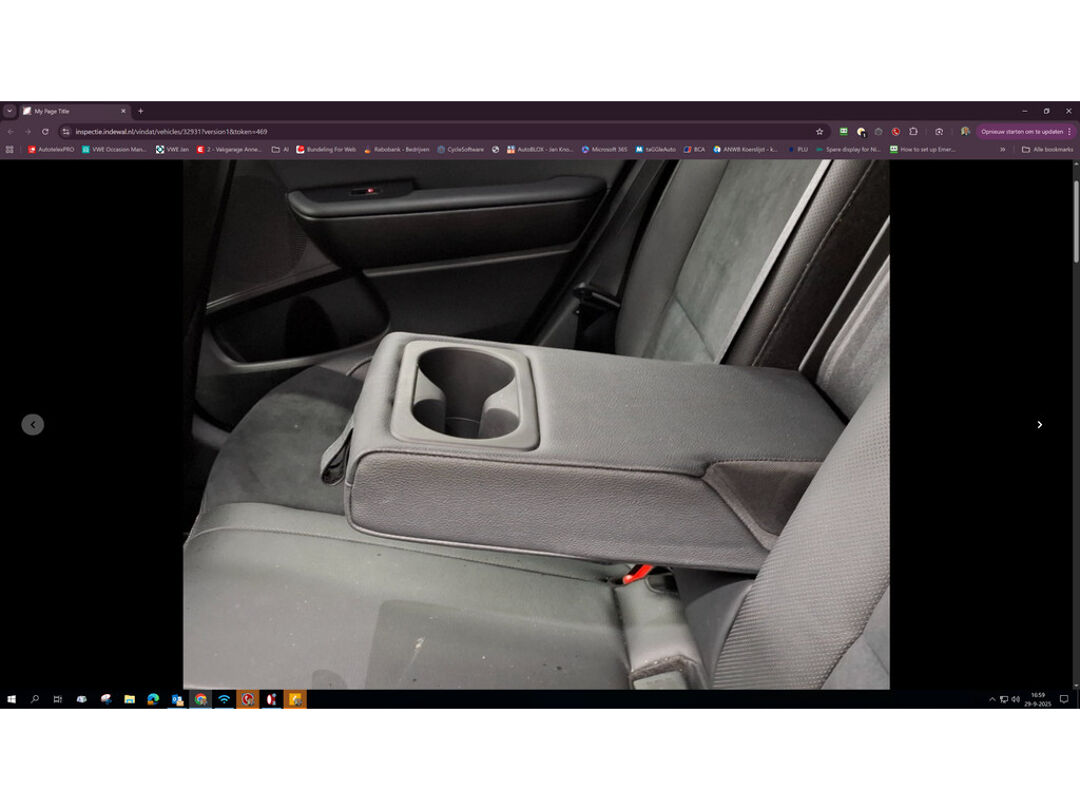
Task: Open the AI bookmarks folder
Action: click(x=280, y=149)
